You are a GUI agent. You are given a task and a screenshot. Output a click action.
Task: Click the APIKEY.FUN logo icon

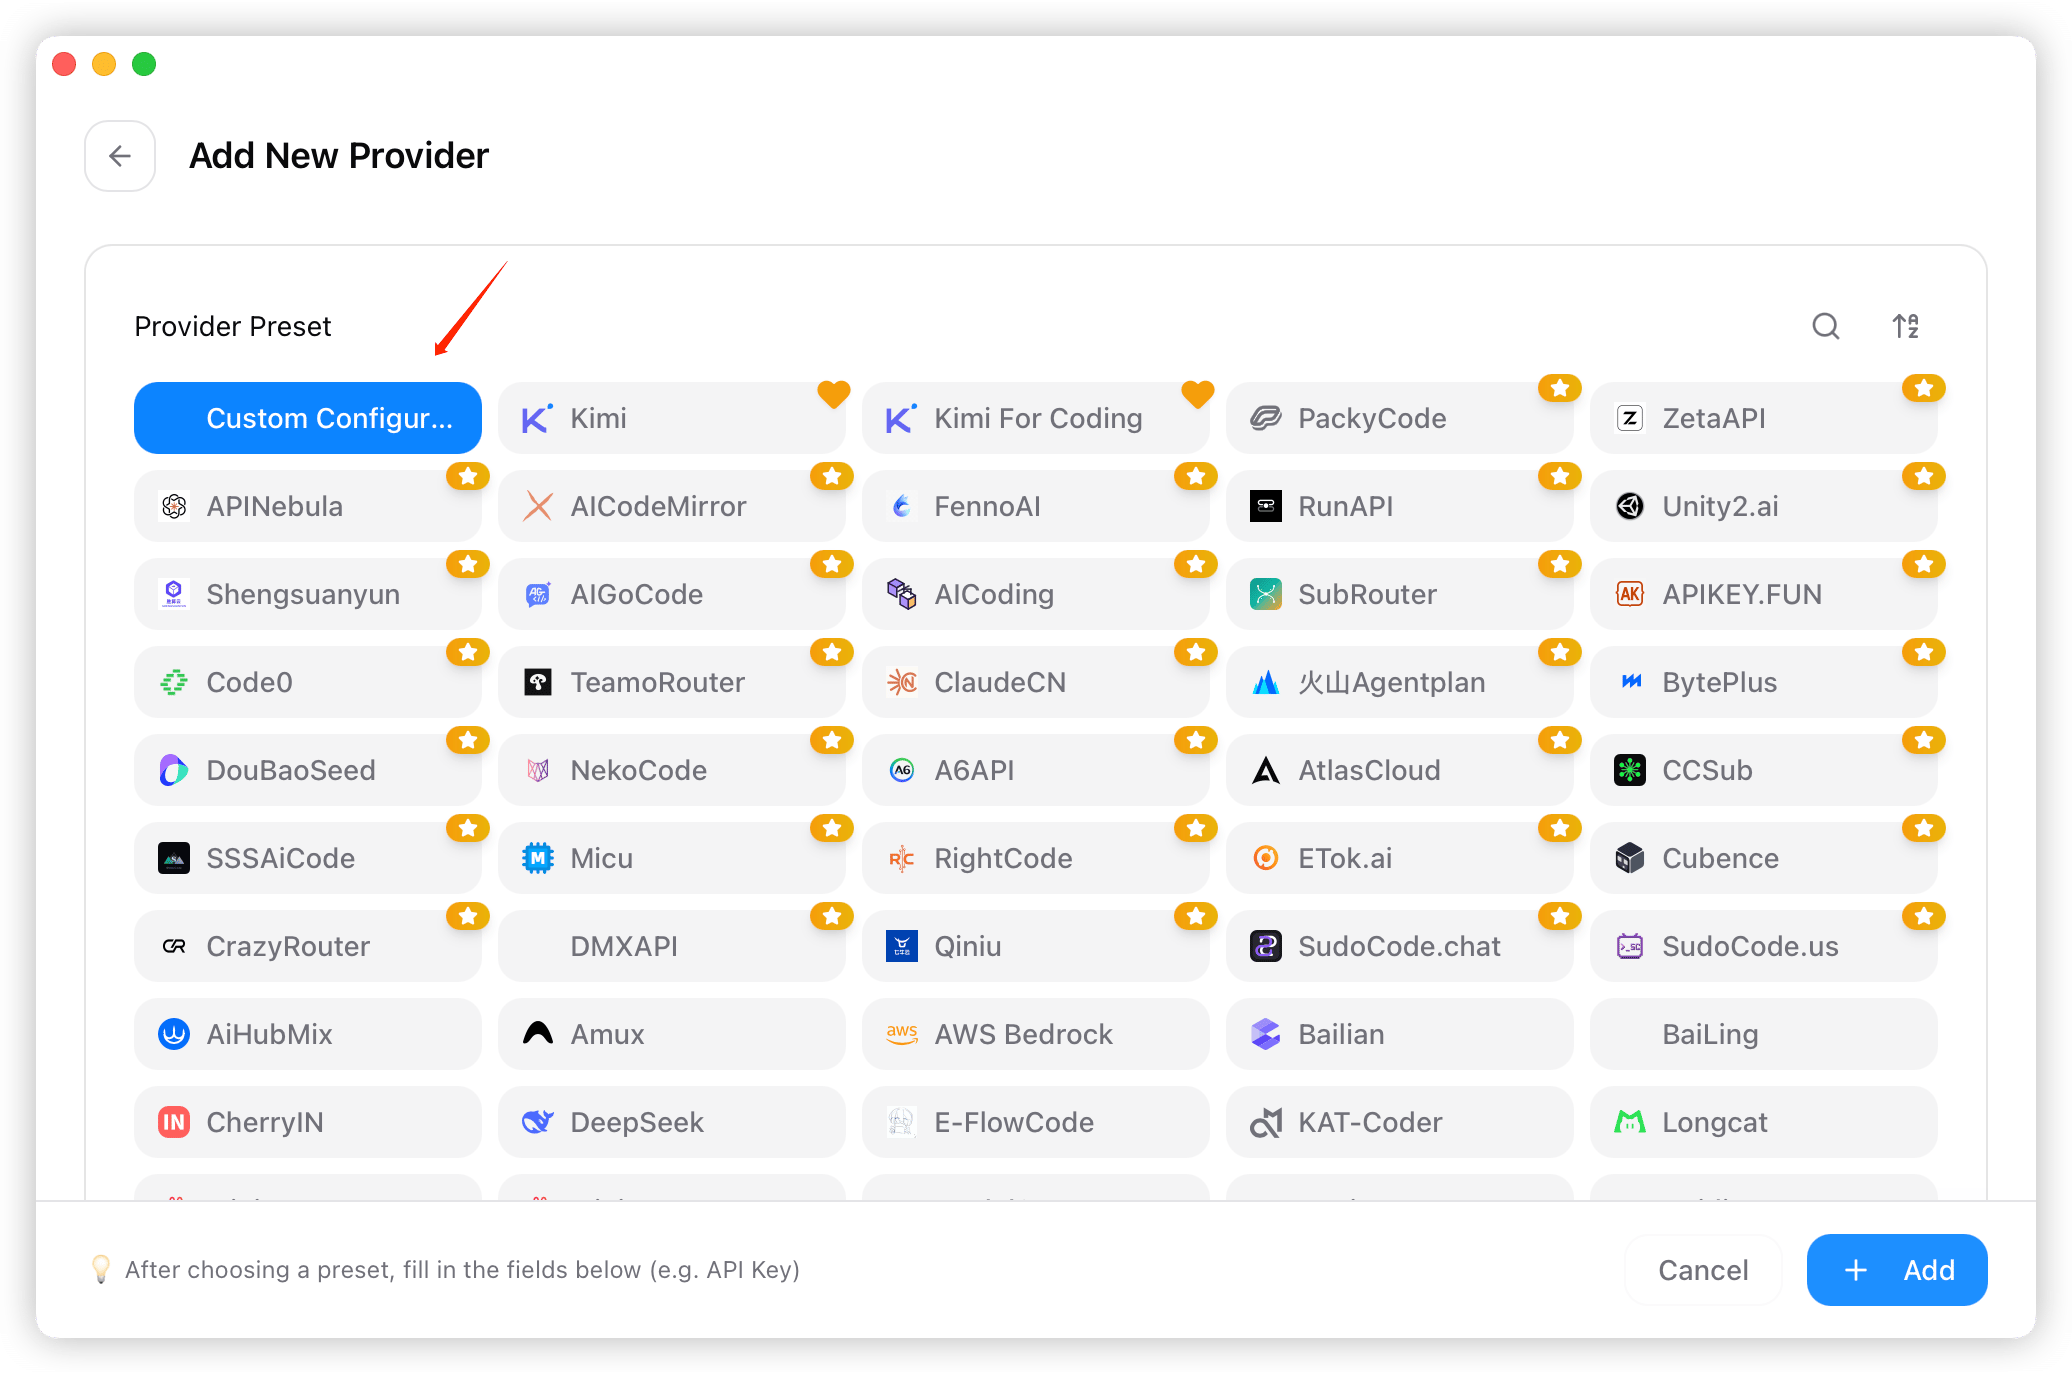coord(1630,594)
